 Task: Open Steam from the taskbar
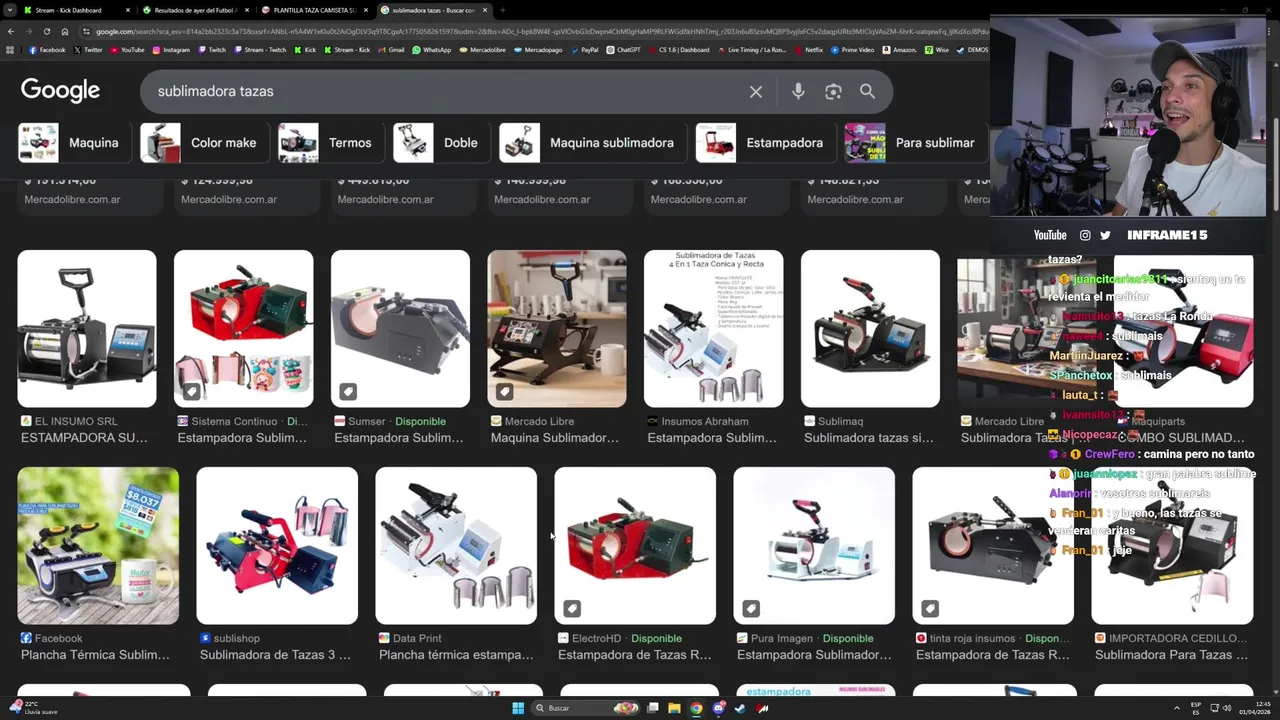(x=740, y=708)
